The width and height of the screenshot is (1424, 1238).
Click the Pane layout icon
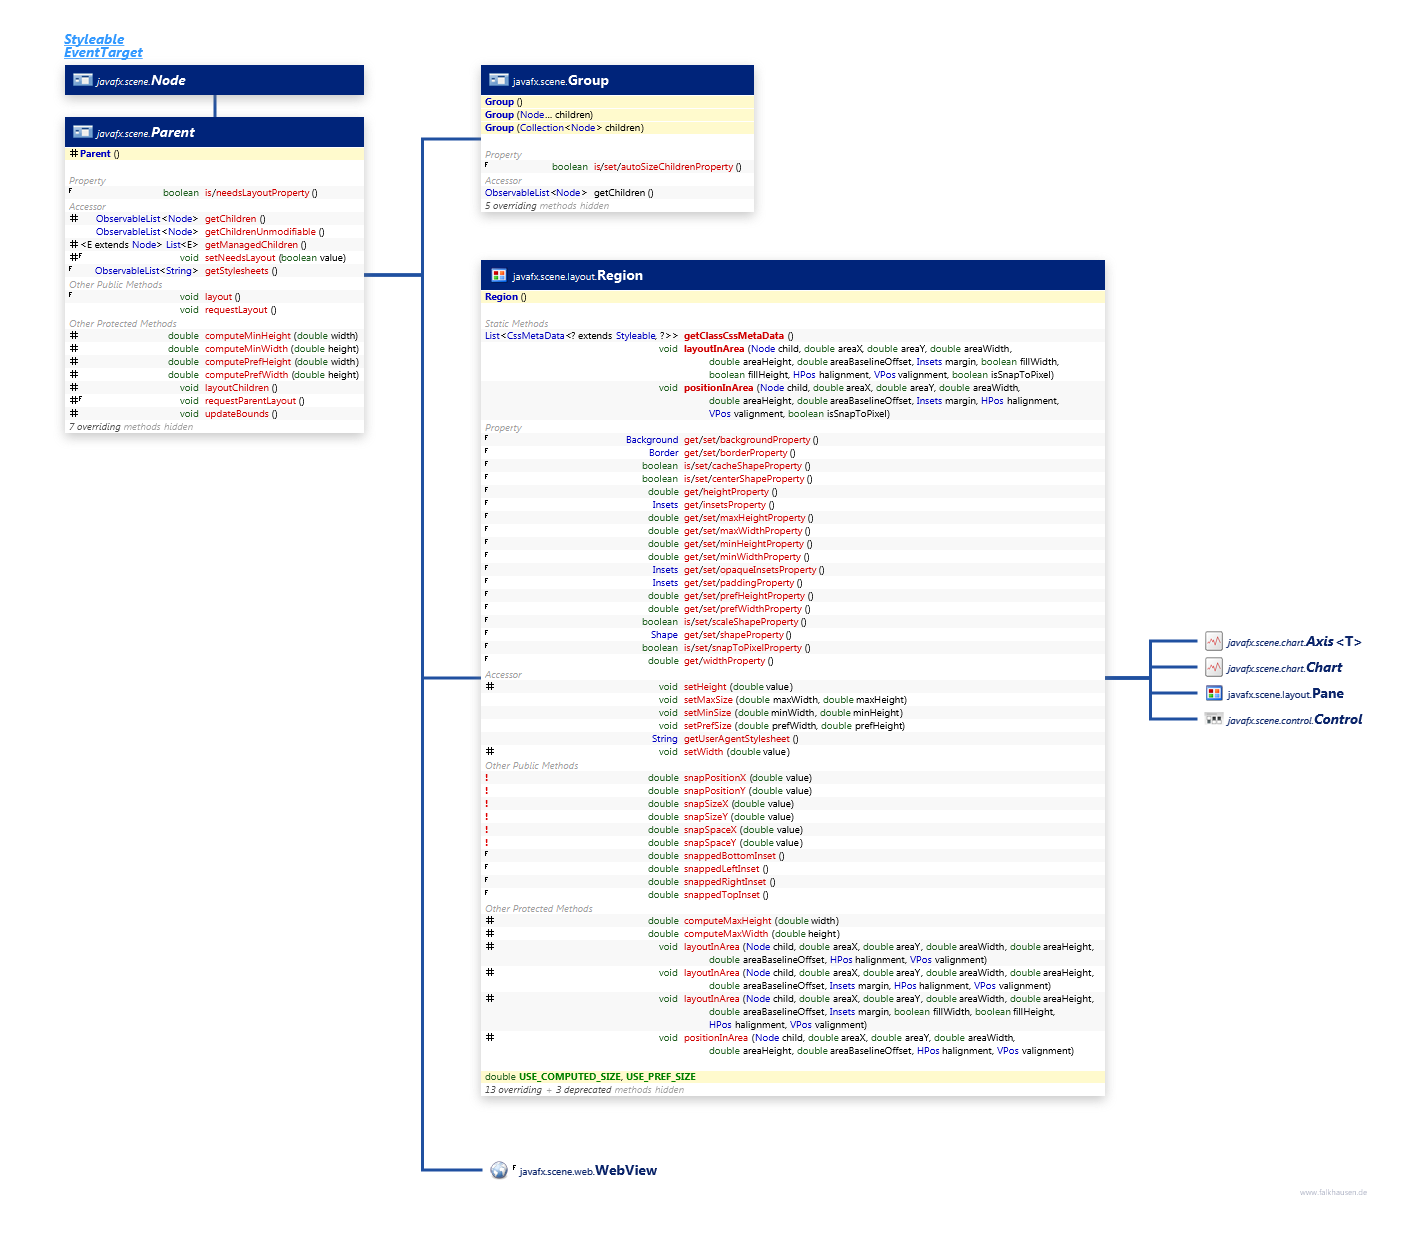tap(1213, 693)
